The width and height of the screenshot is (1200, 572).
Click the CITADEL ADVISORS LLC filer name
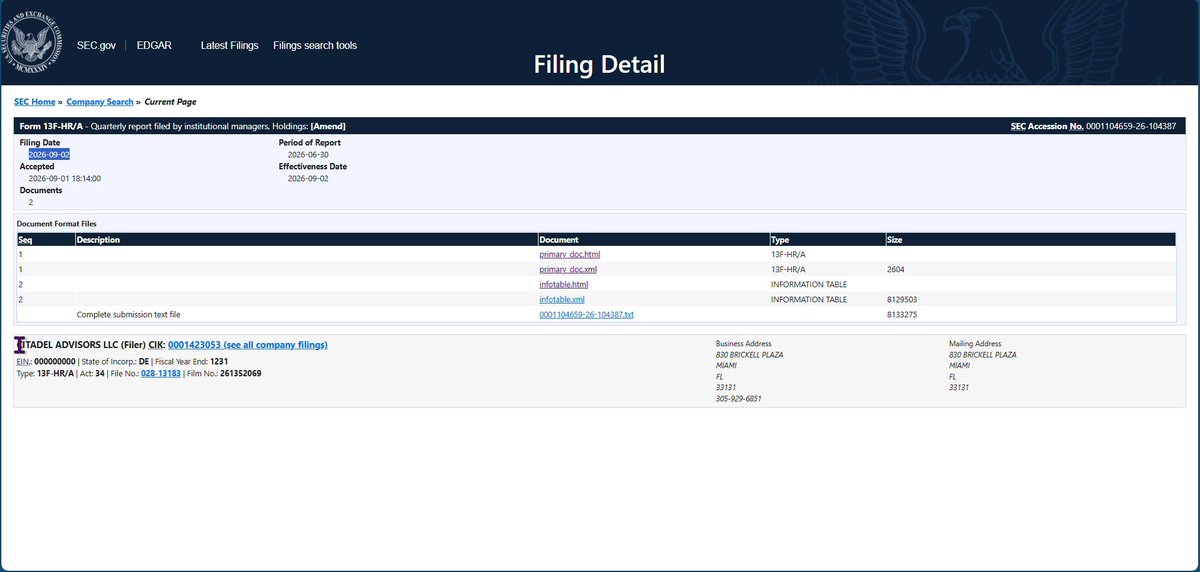(66, 345)
